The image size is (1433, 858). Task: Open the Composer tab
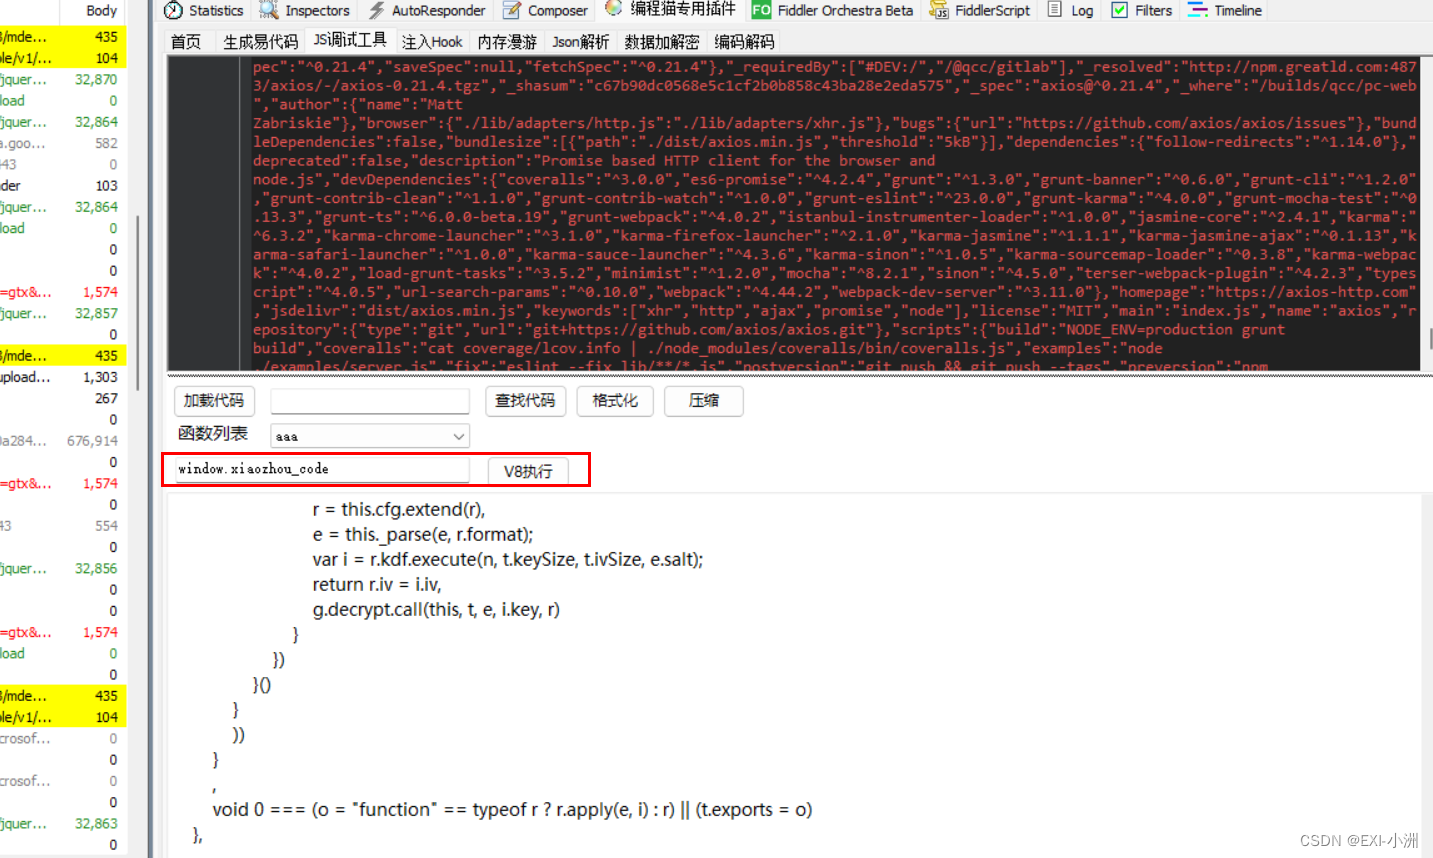click(545, 10)
